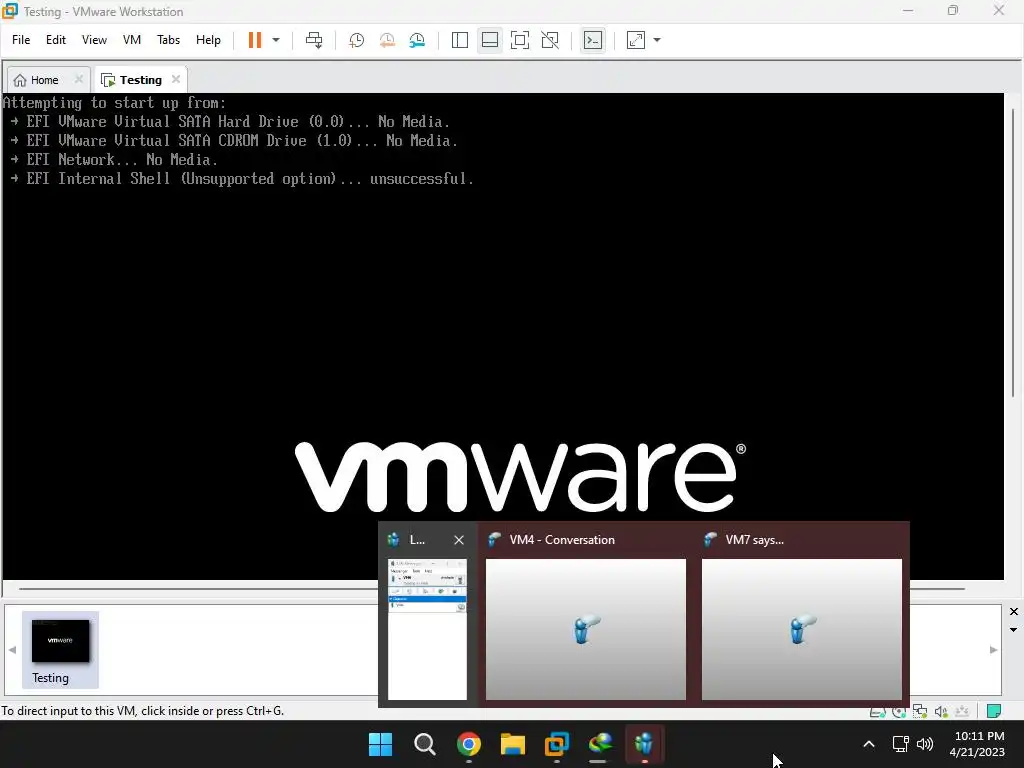The height and width of the screenshot is (768, 1024).
Task: Toggle the thumbnail bar view
Action: click(x=490, y=40)
